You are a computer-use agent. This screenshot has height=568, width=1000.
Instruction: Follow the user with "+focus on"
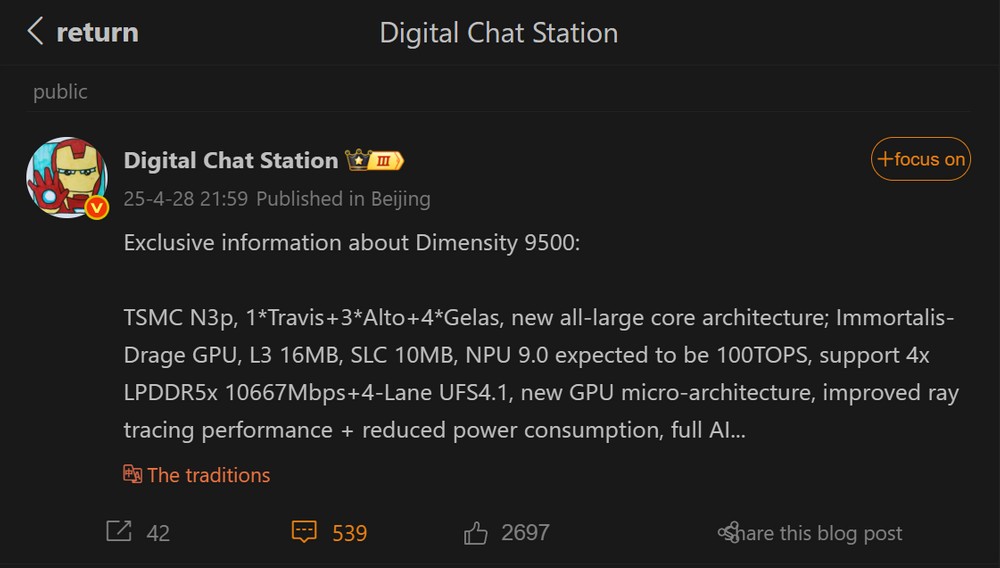click(920, 159)
